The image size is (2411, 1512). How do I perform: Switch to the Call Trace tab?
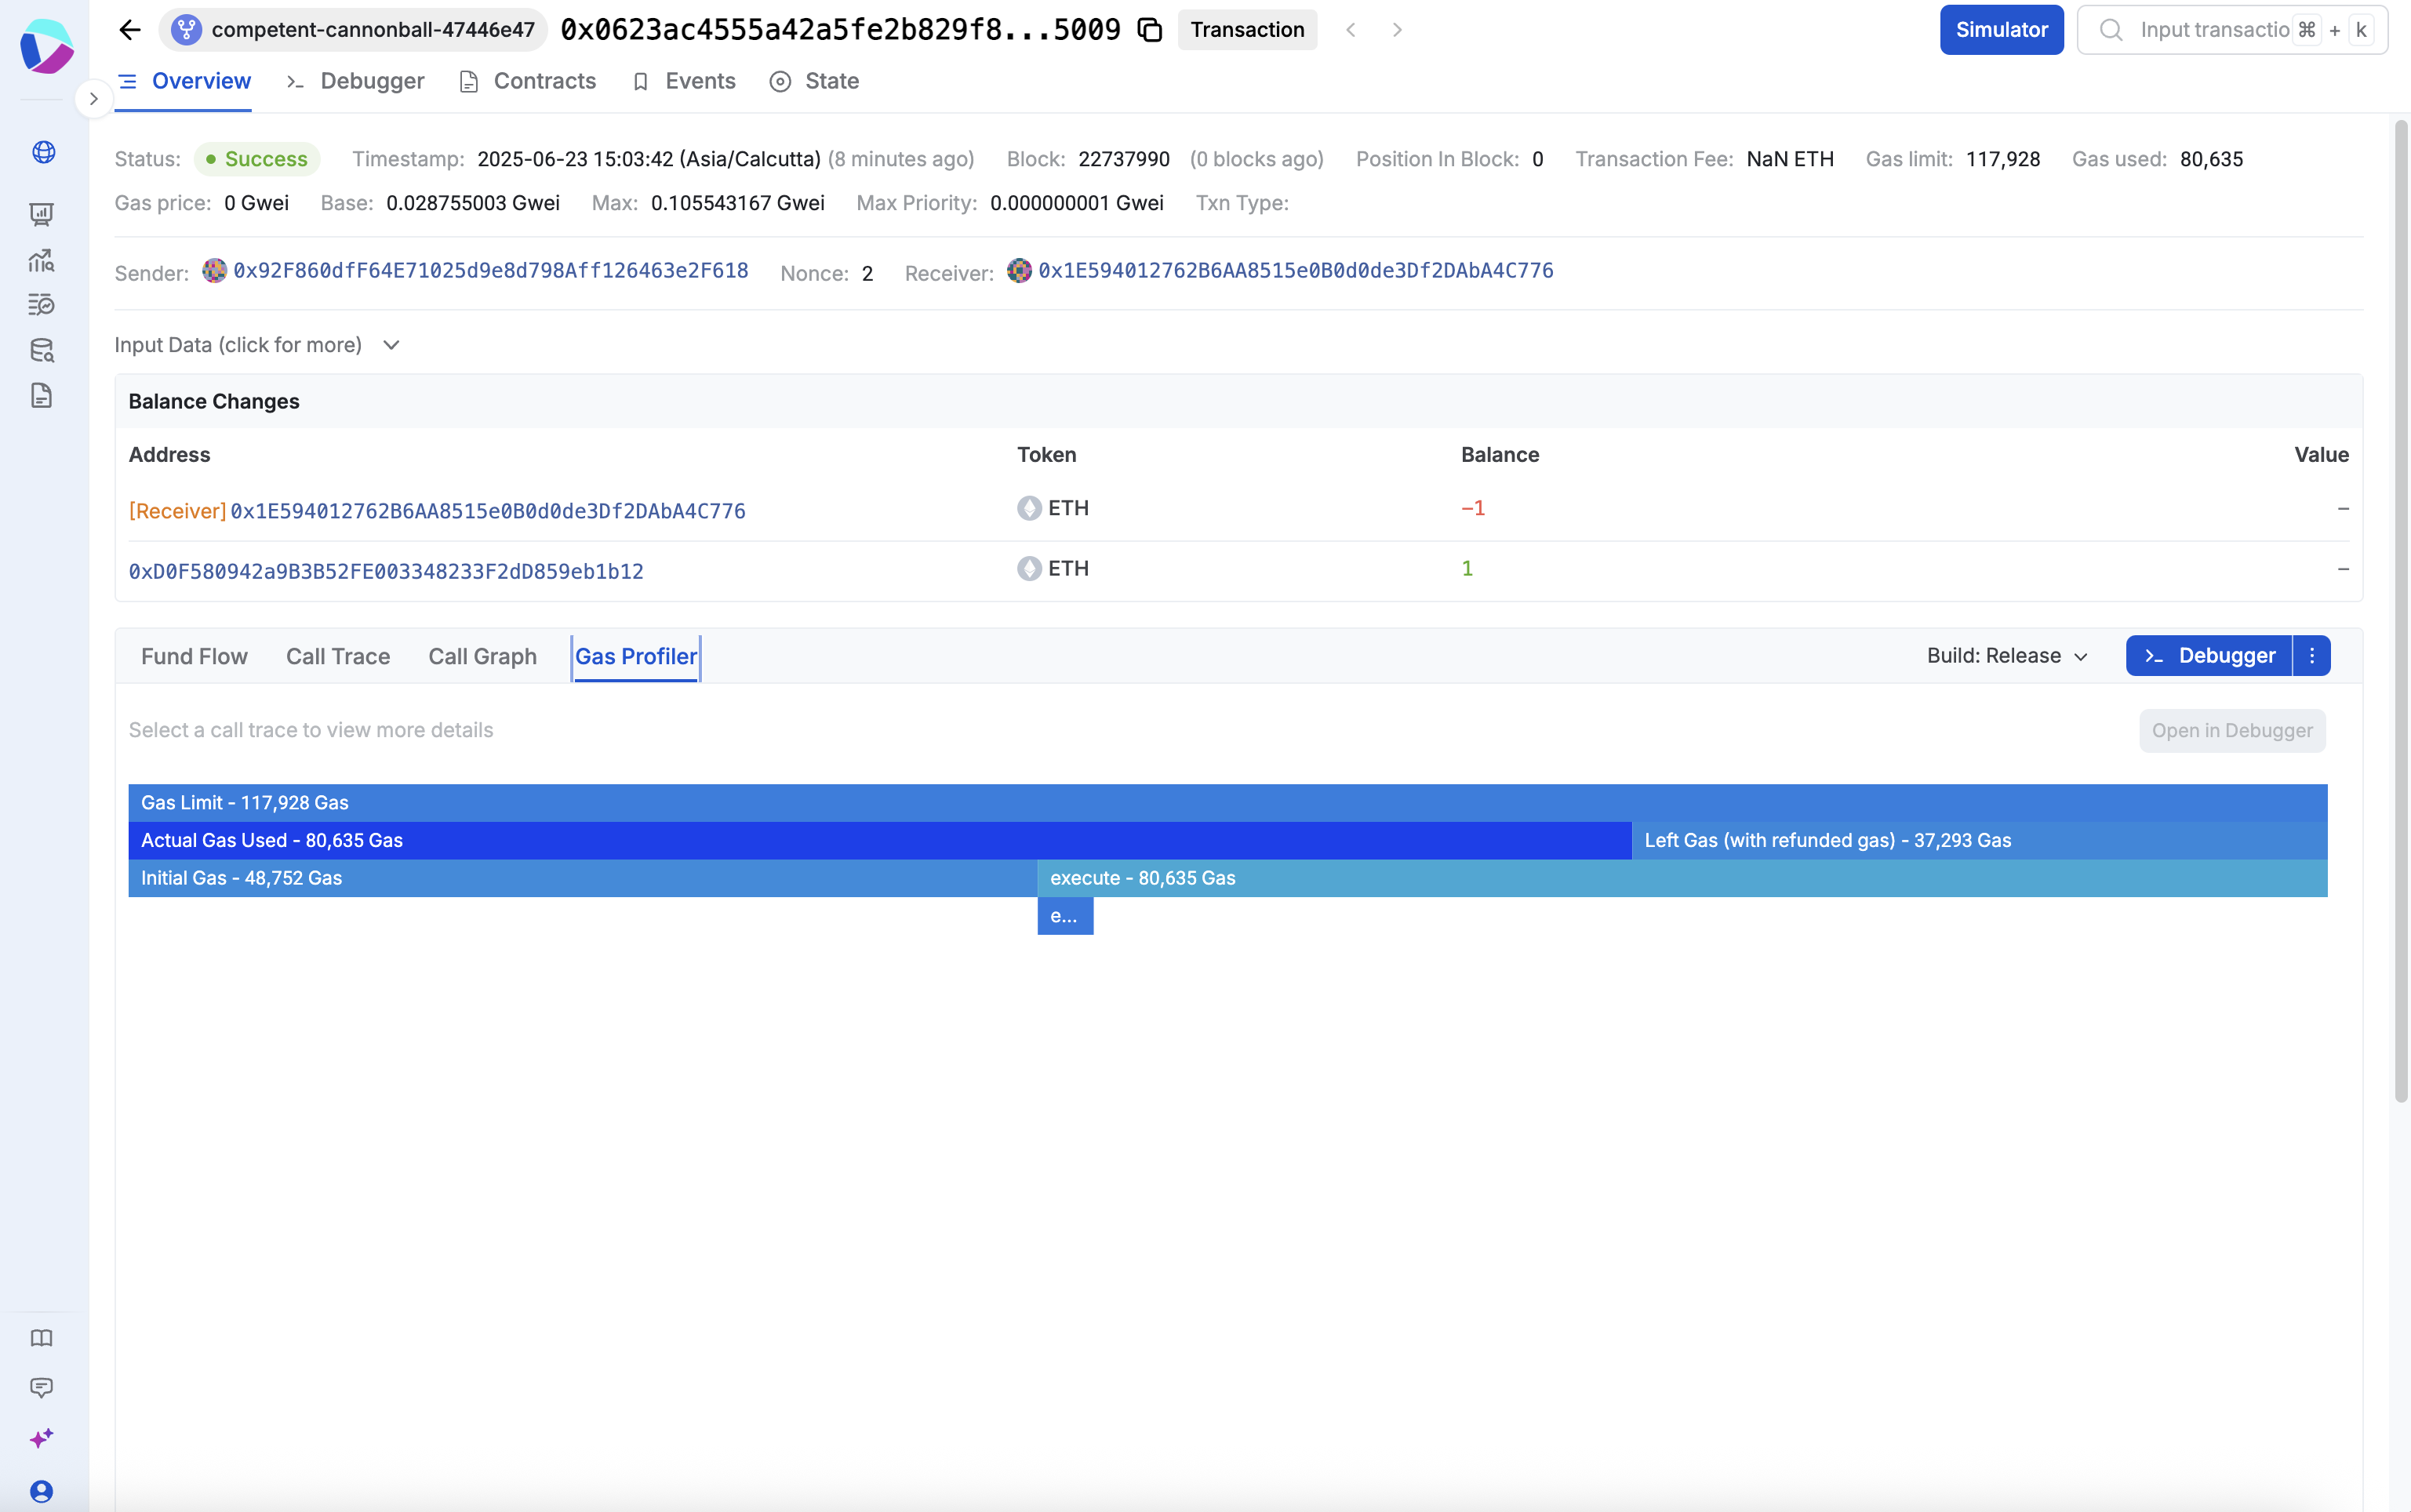338,656
